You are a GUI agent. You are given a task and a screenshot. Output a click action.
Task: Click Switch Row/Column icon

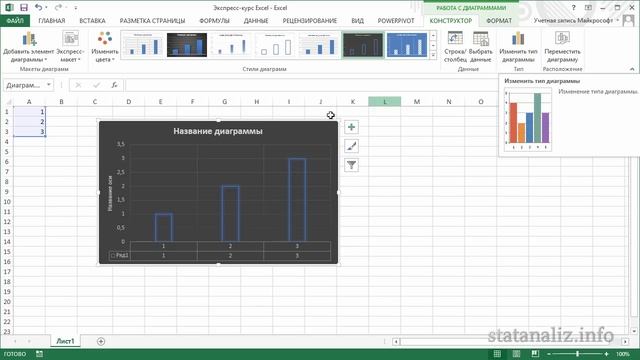[455, 39]
